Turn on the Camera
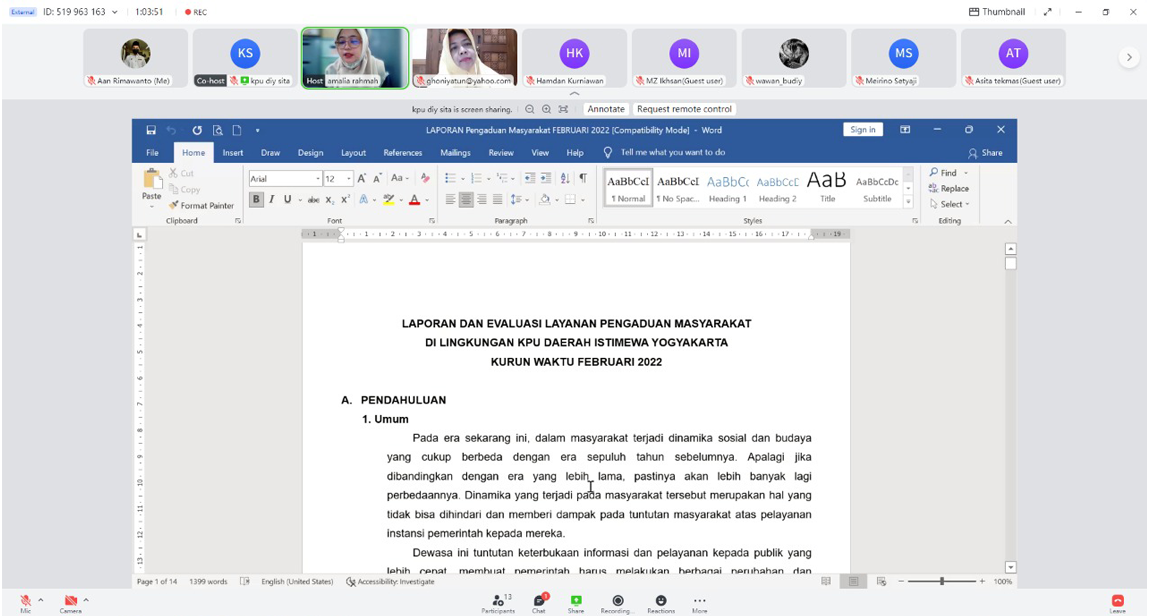Image resolution: width=1150 pixels, height=616 pixels. (70, 600)
